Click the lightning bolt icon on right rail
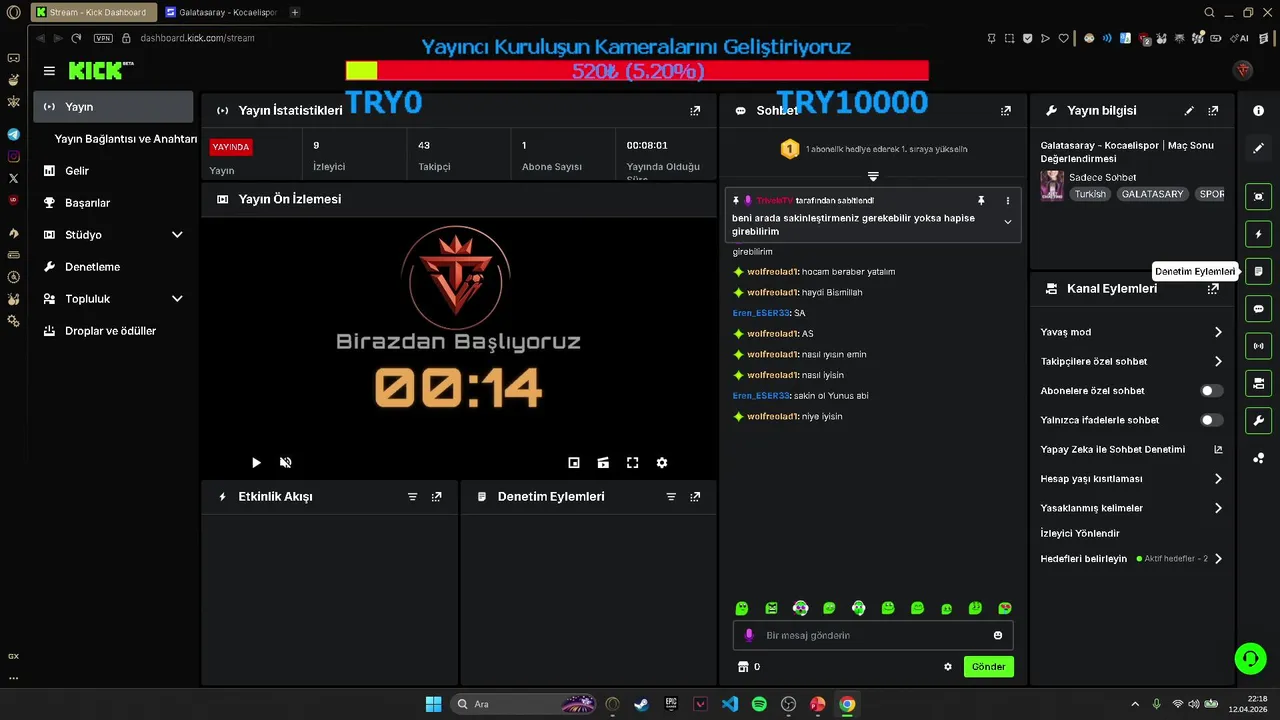The image size is (1280, 720). (x=1258, y=234)
